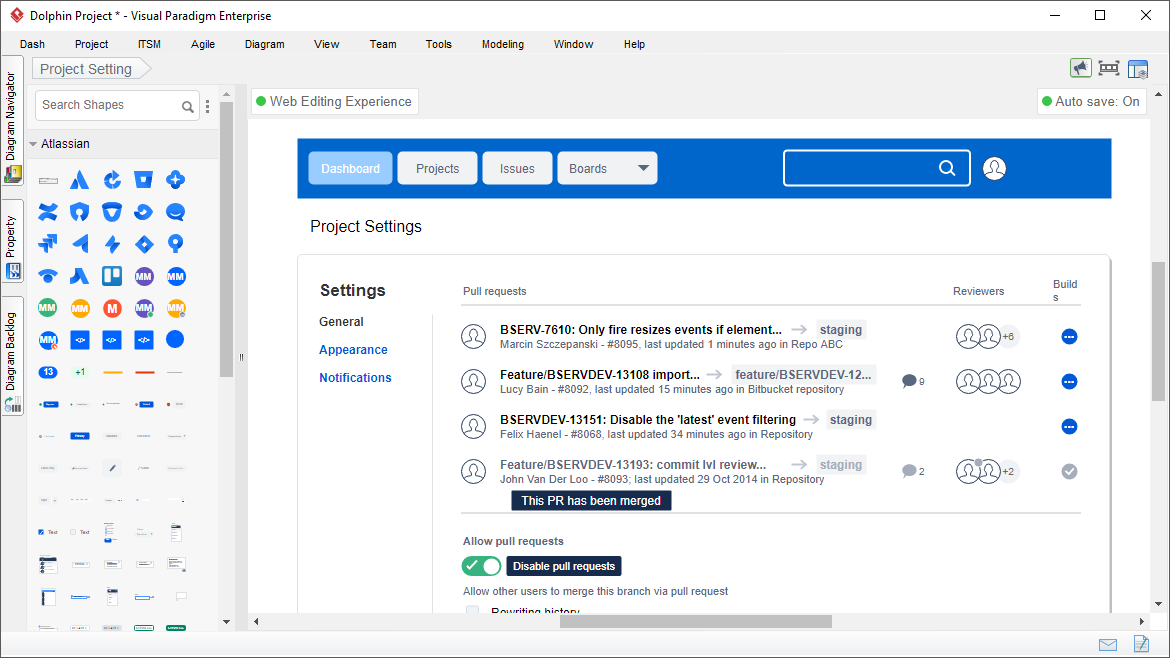This screenshot has height=658, width=1170.
Task: Click the Auto save: On indicator
Action: (x=1091, y=101)
